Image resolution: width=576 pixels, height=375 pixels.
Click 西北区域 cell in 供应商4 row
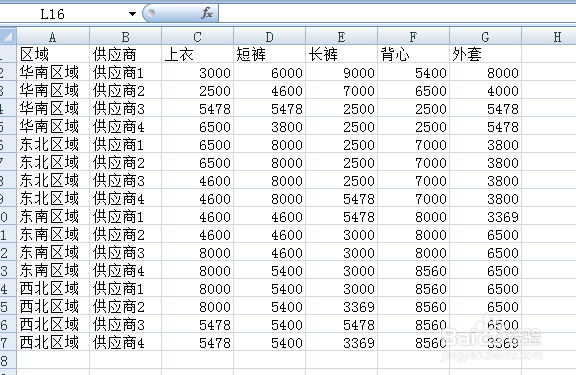pos(53,342)
